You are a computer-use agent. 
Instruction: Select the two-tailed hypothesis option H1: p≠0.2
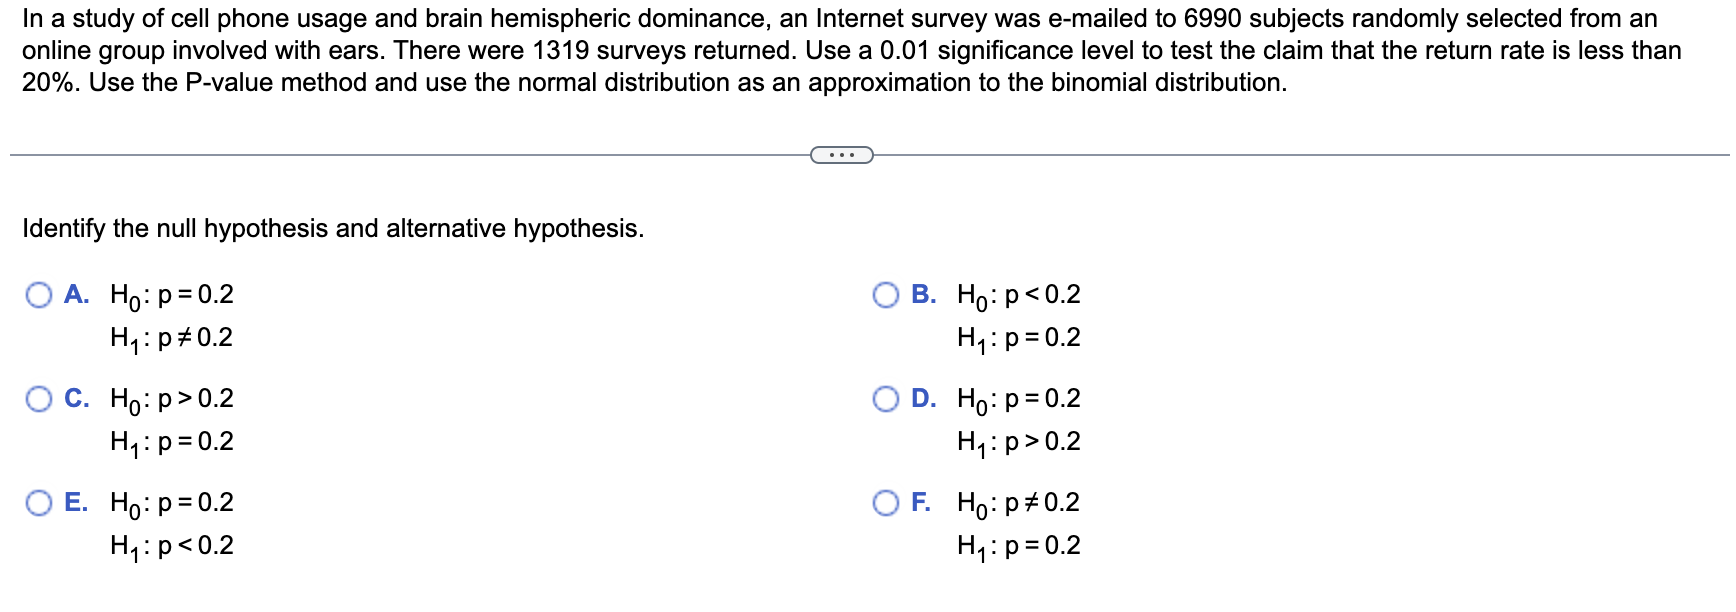pyautogui.click(x=172, y=337)
